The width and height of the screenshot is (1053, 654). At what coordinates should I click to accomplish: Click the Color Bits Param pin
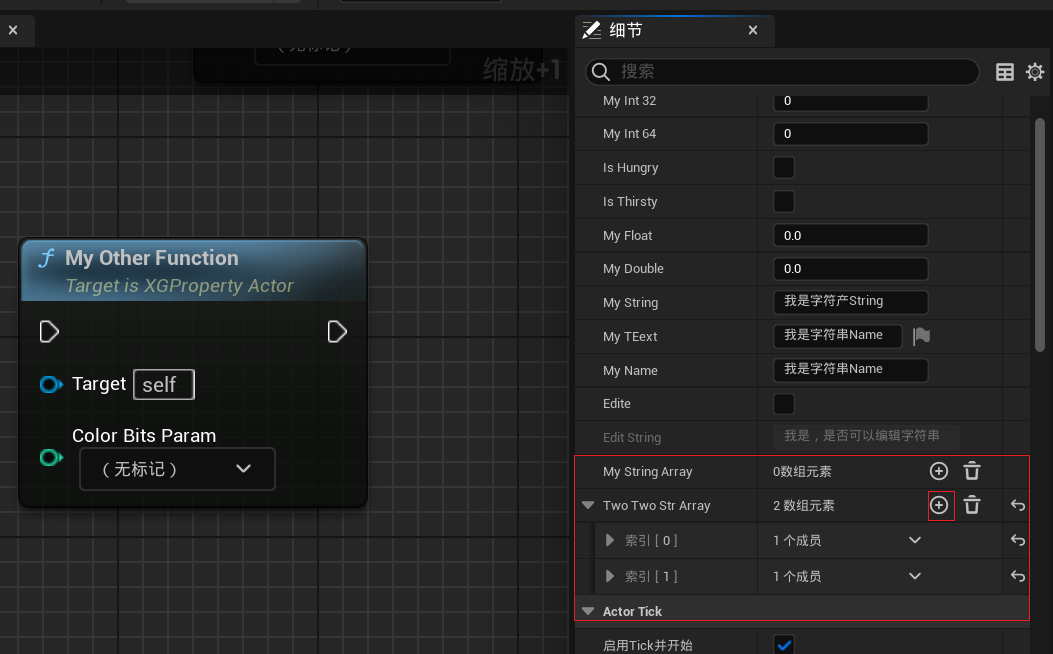click(51, 458)
